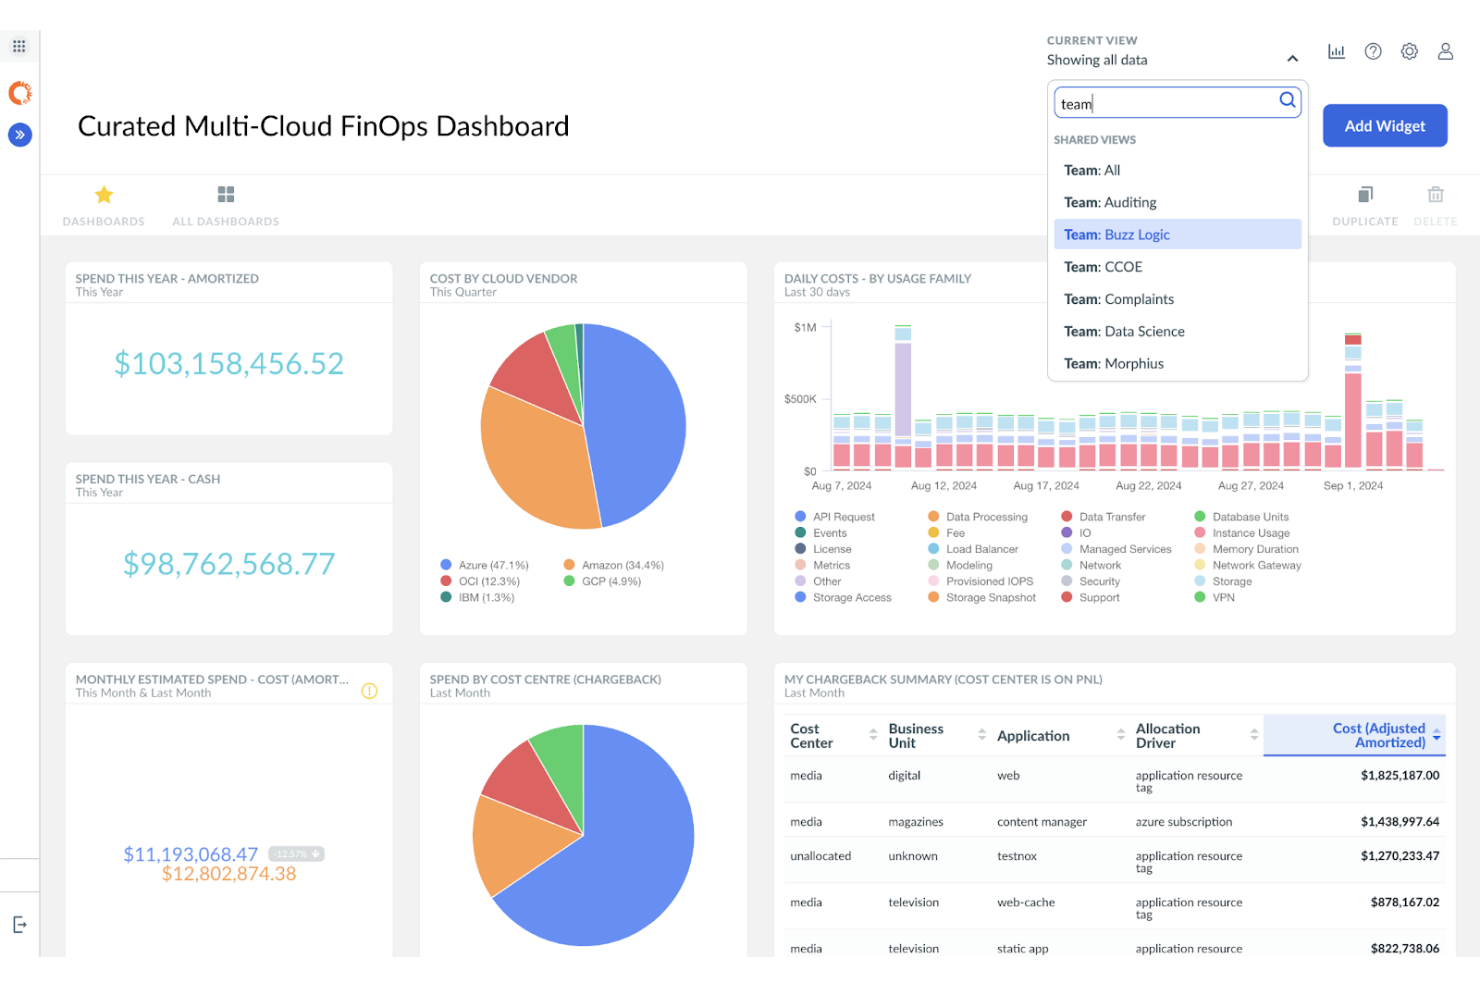Click the warning icon on Monthly Estimated Spend widget
Viewport: 1480px width, 987px height.
(x=369, y=690)
